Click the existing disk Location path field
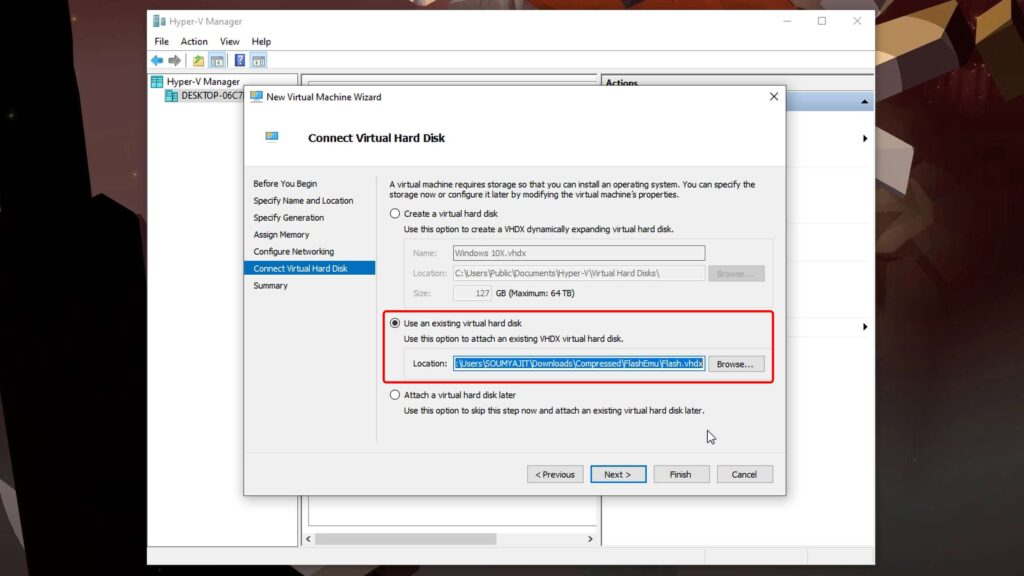This screenshot has height=576, width=1024. pos(579,364)
